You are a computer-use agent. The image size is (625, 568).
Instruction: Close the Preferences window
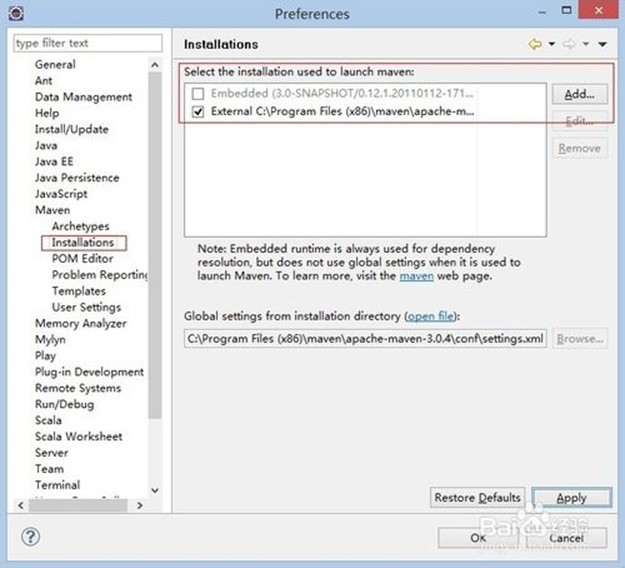coord(598,10)
